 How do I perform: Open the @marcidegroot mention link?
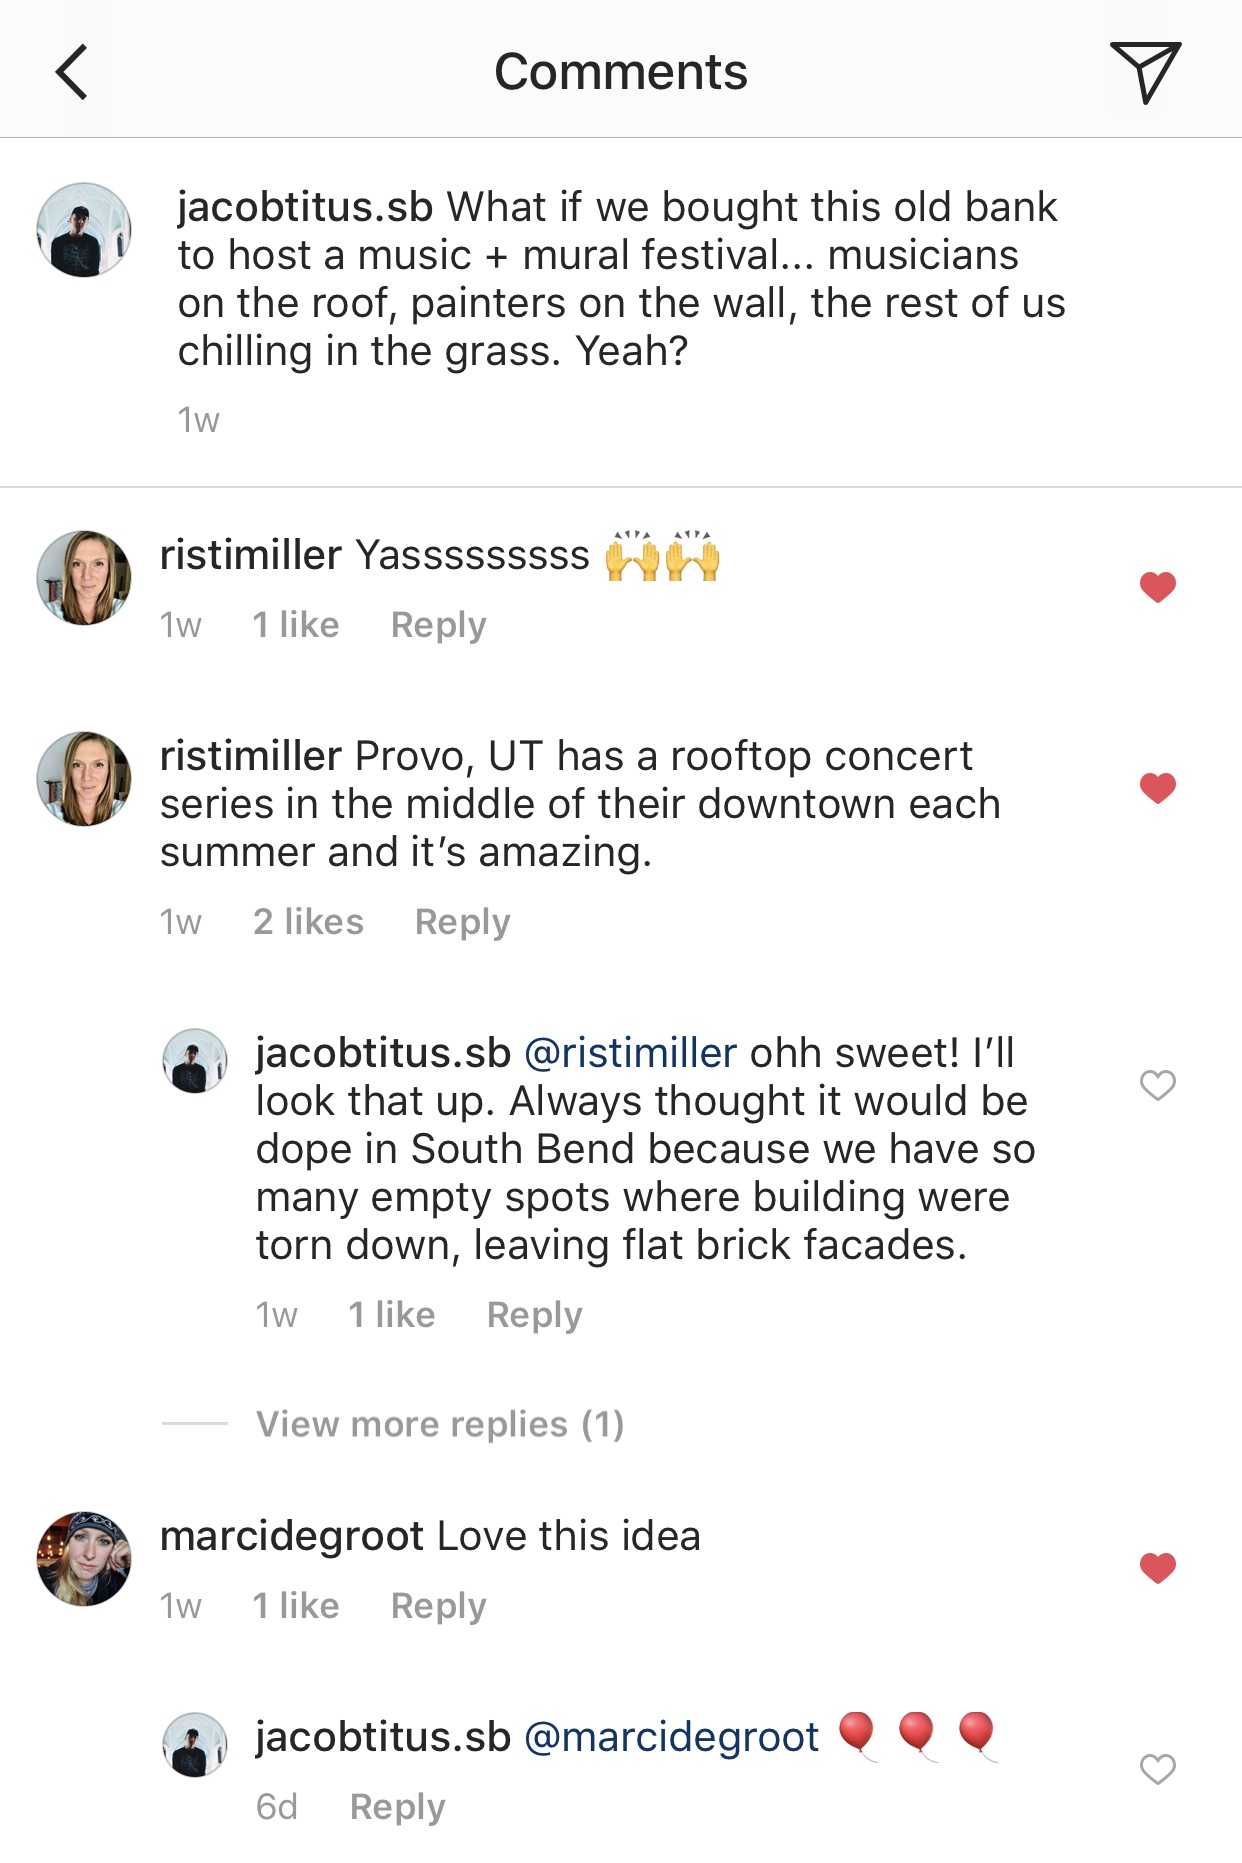671,1737
